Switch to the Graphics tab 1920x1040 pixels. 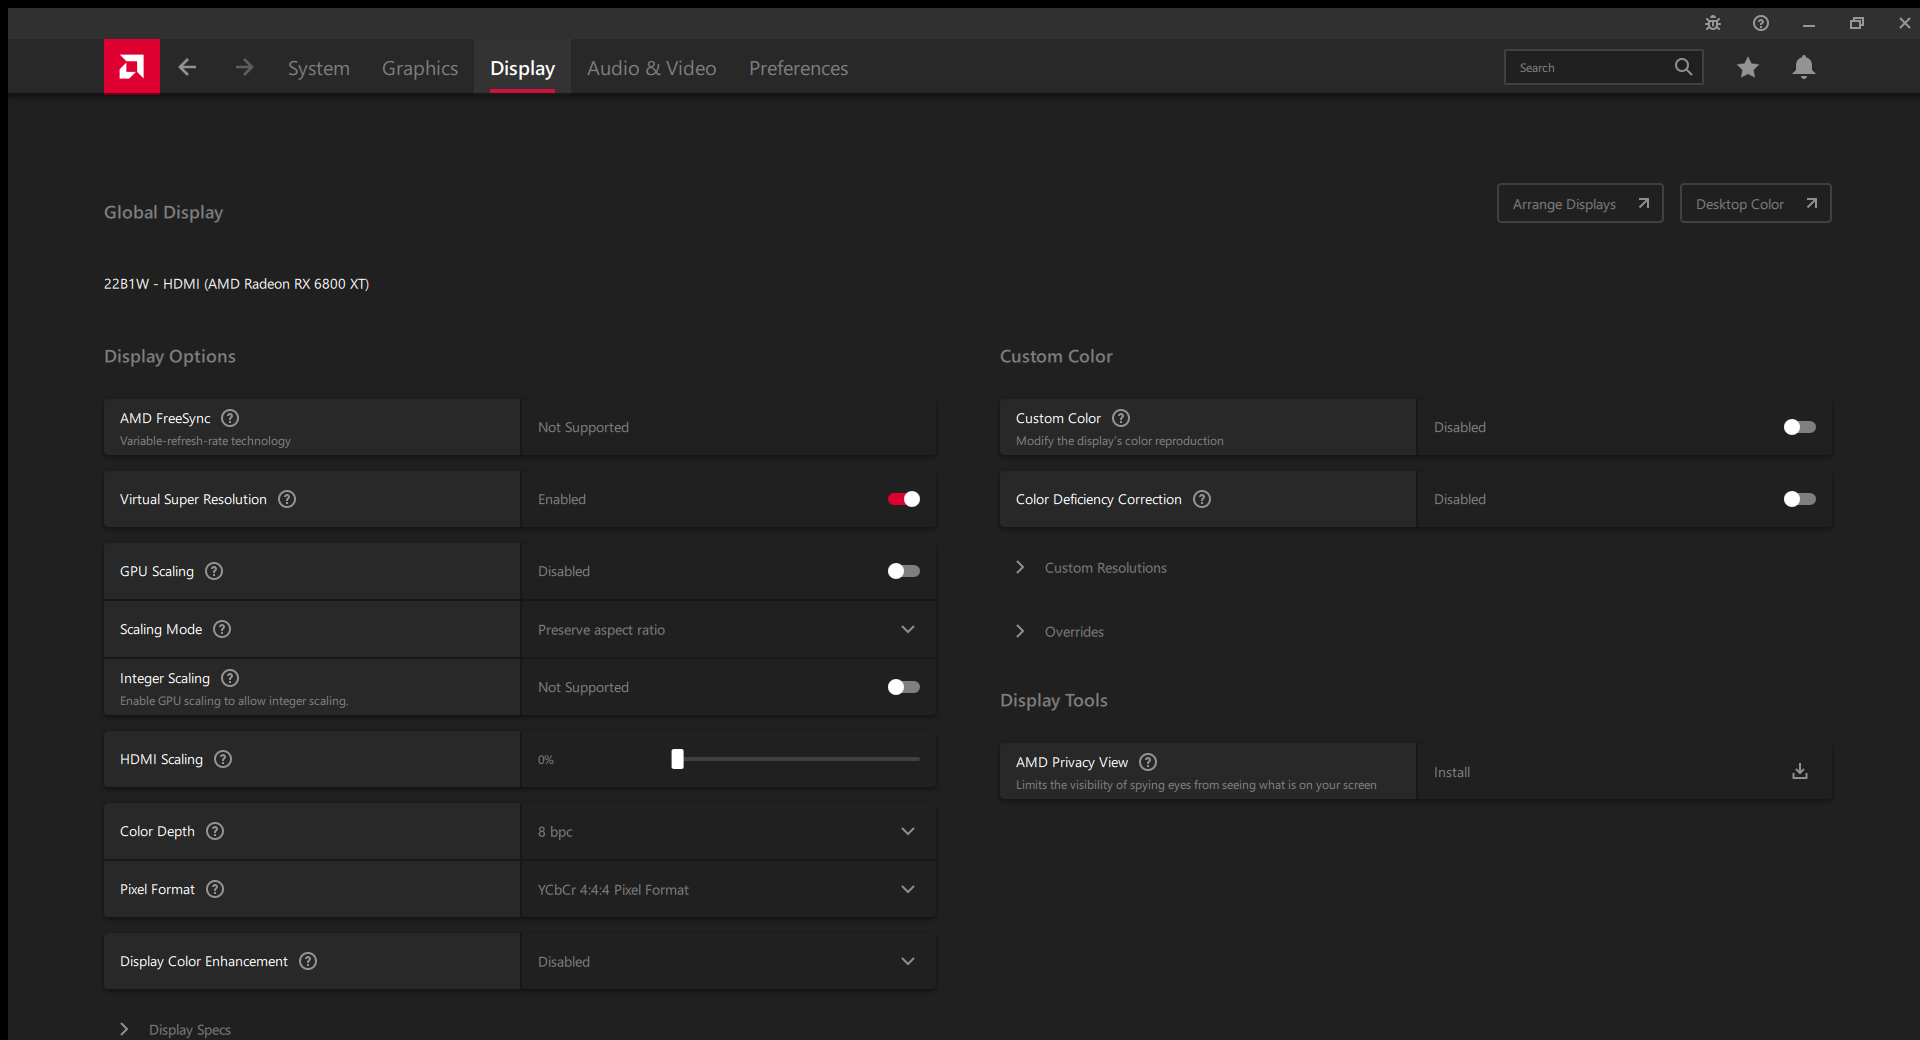[x=420, y=68]
